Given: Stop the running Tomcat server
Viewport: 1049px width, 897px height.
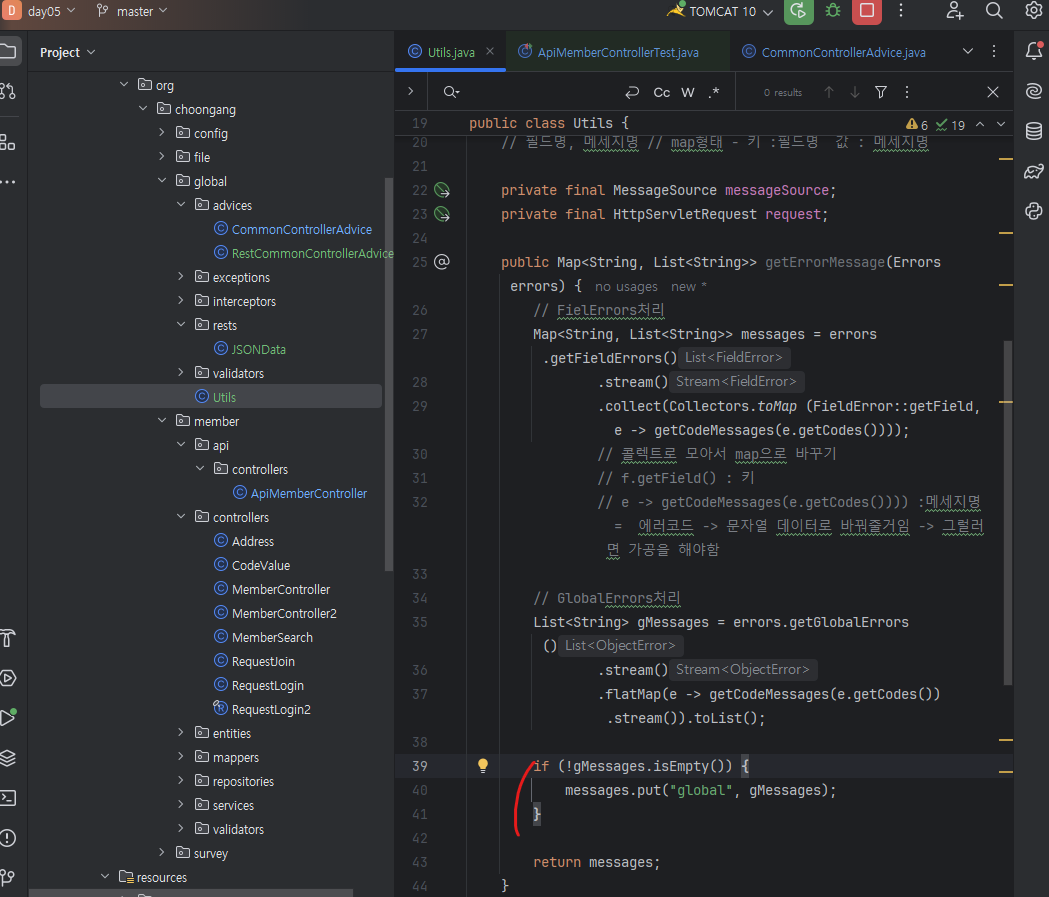Looking at the screenshot, I should 866,11.
